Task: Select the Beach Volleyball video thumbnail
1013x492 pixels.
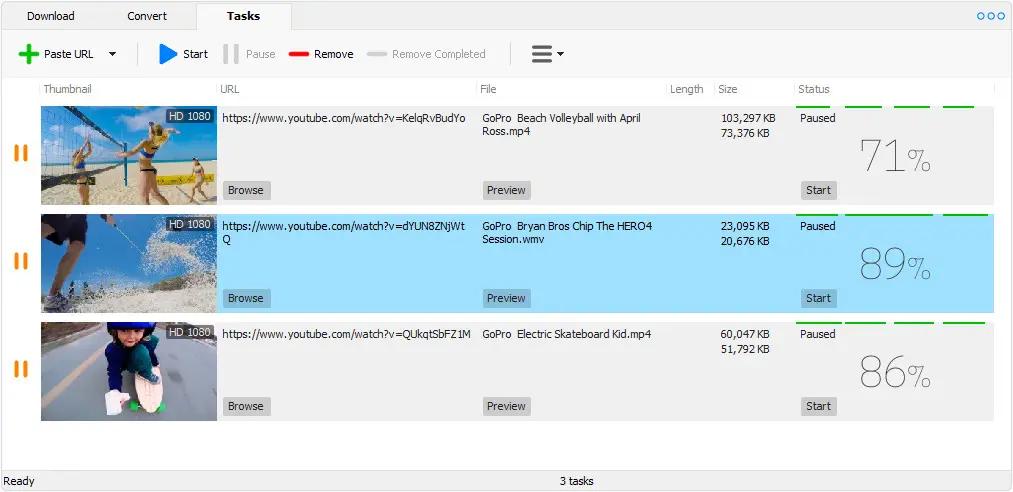Action: coord(129,155)
